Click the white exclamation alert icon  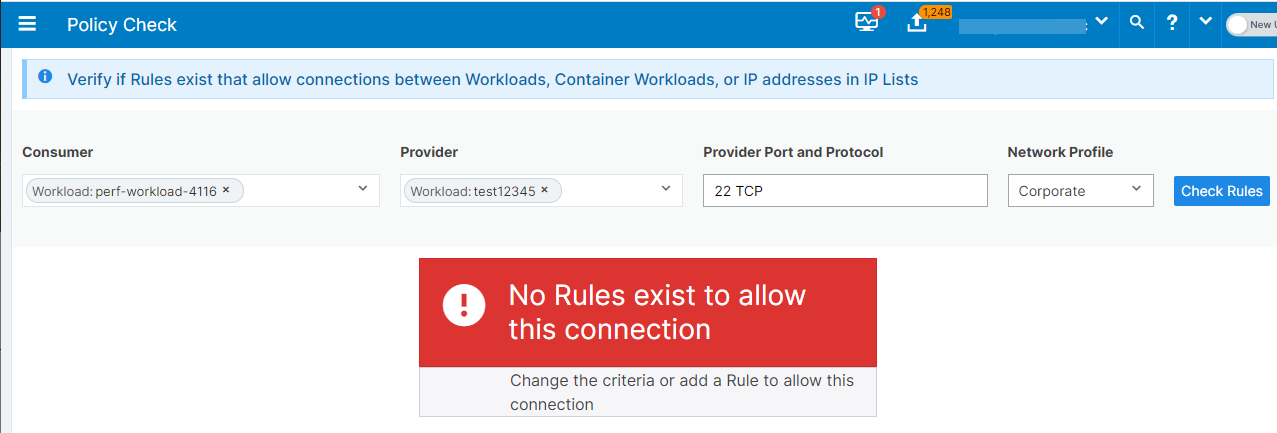463,305
